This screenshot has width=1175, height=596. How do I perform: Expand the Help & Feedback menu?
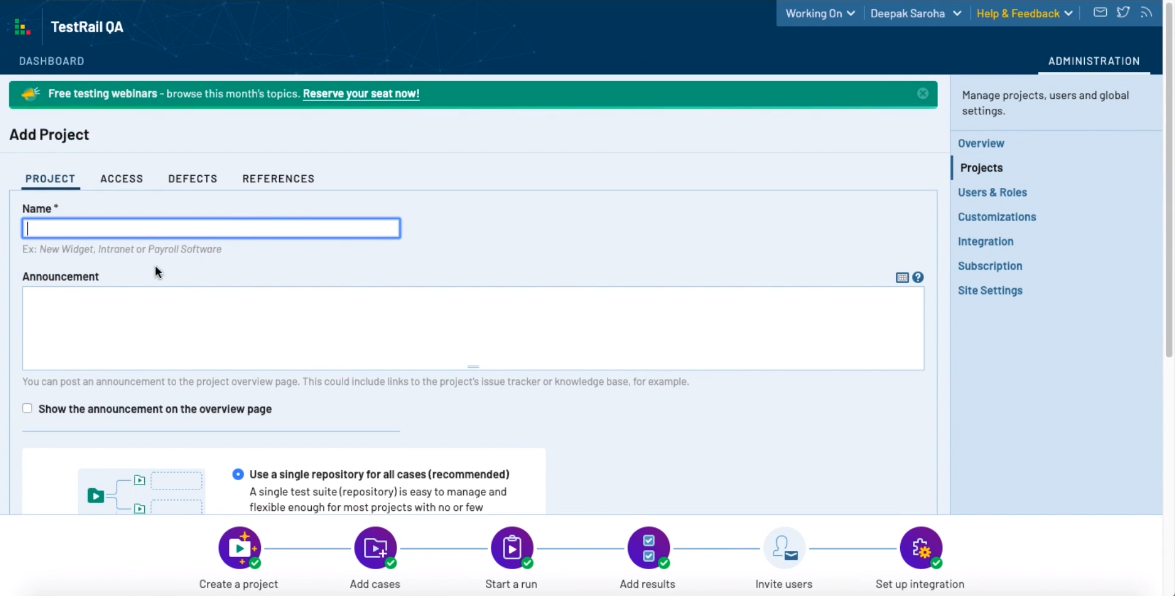coord(1024,14)
